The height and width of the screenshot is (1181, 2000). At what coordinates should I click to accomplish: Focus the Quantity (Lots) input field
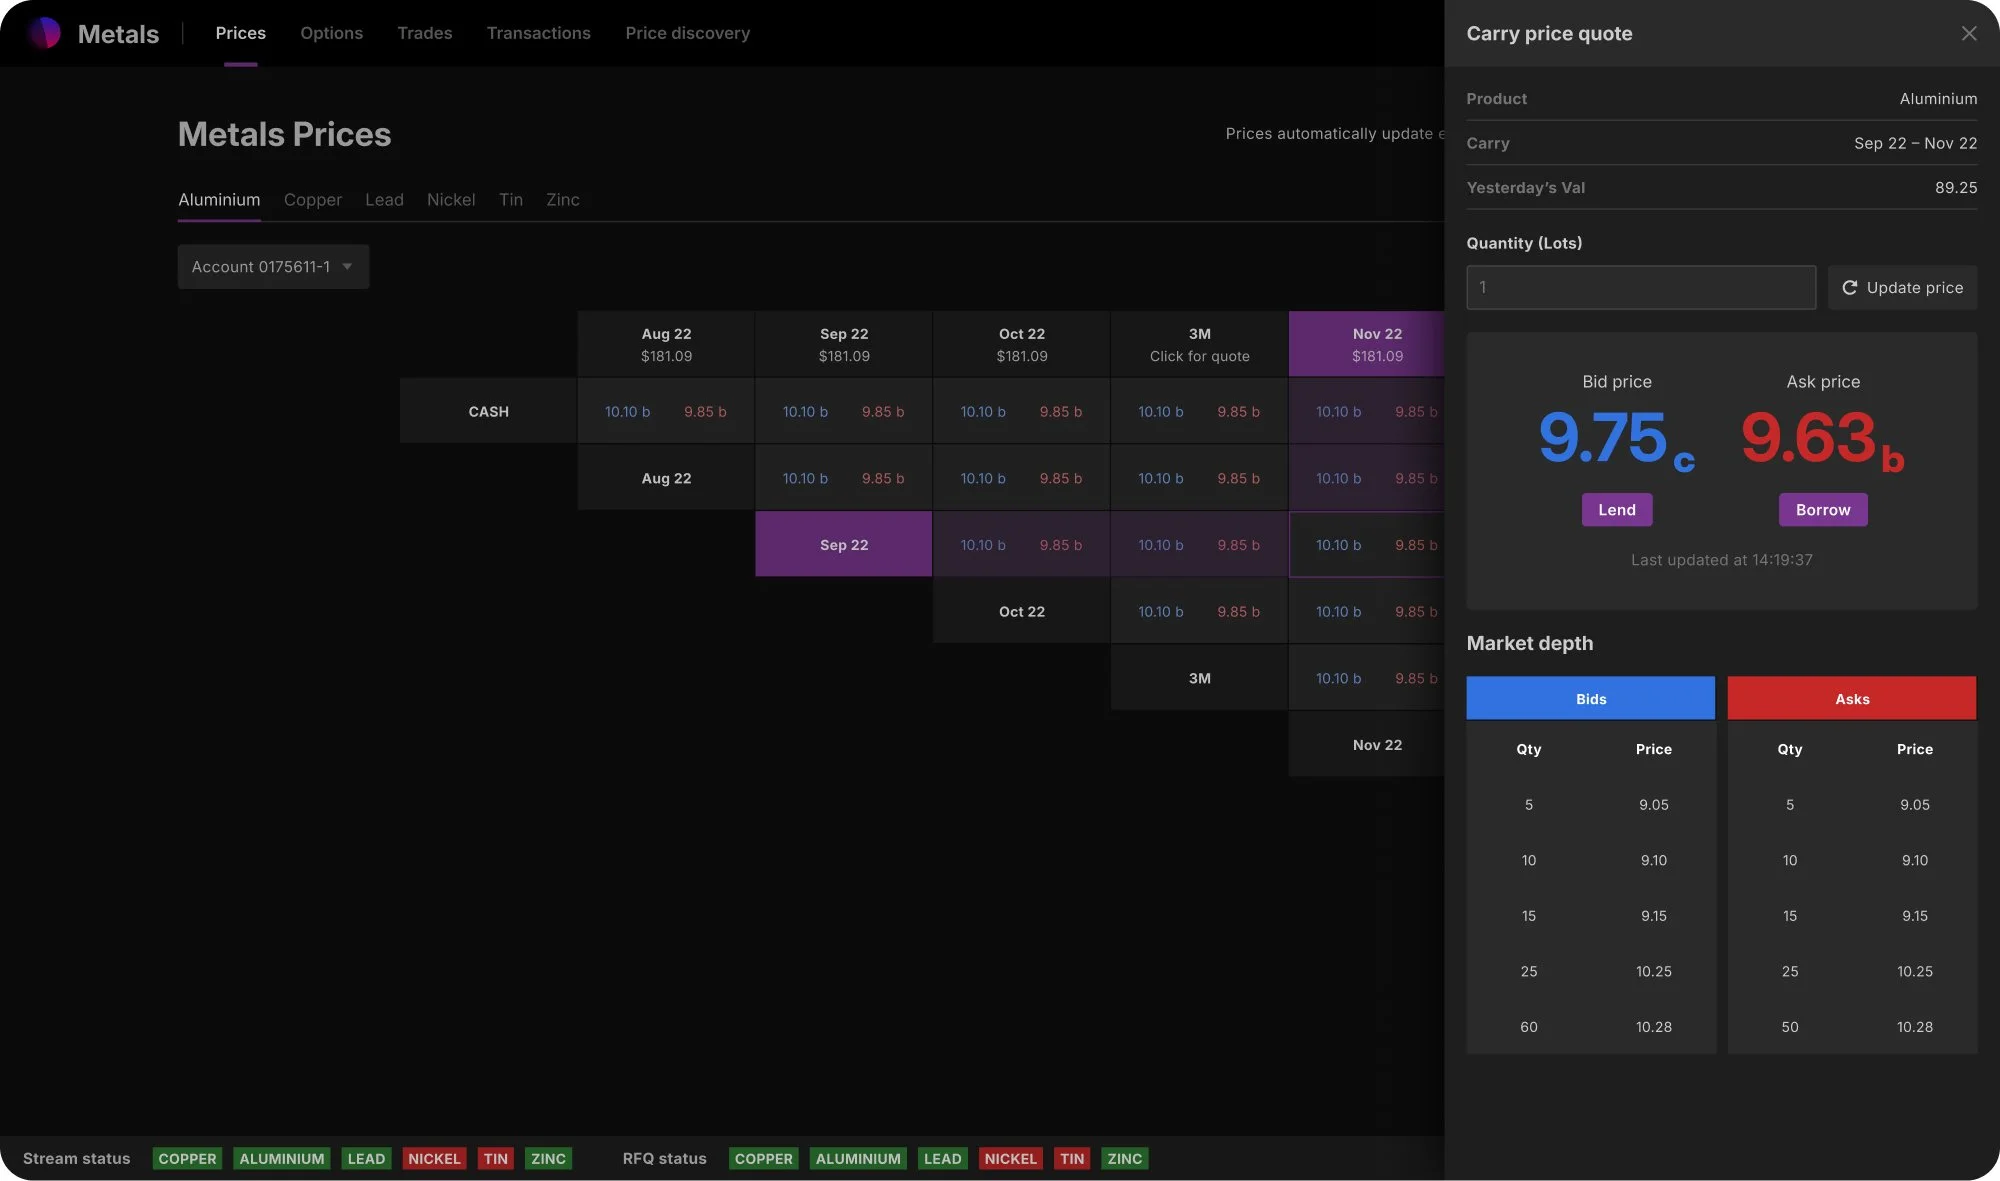[1640, 287]
